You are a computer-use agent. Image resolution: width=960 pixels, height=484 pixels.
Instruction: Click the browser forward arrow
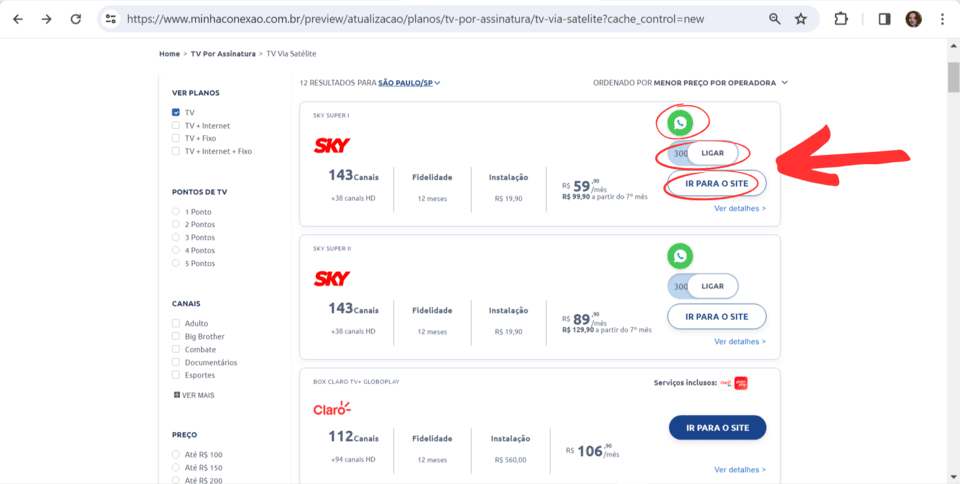point(47,19)
